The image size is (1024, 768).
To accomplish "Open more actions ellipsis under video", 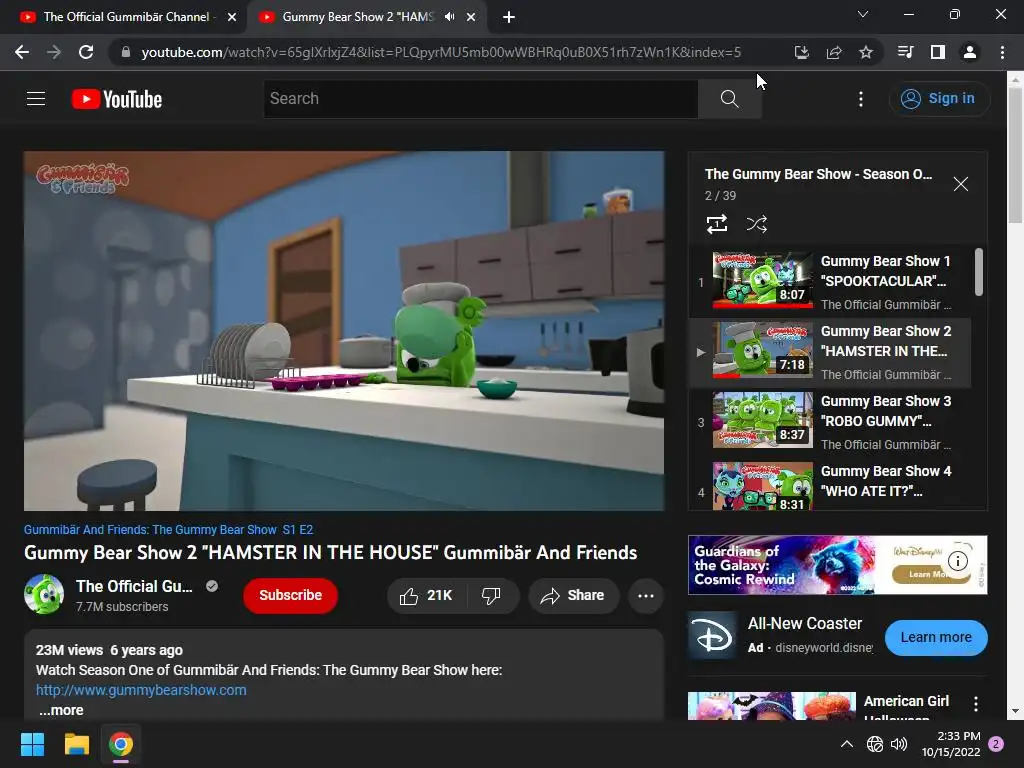I will (x=646, y=596).
